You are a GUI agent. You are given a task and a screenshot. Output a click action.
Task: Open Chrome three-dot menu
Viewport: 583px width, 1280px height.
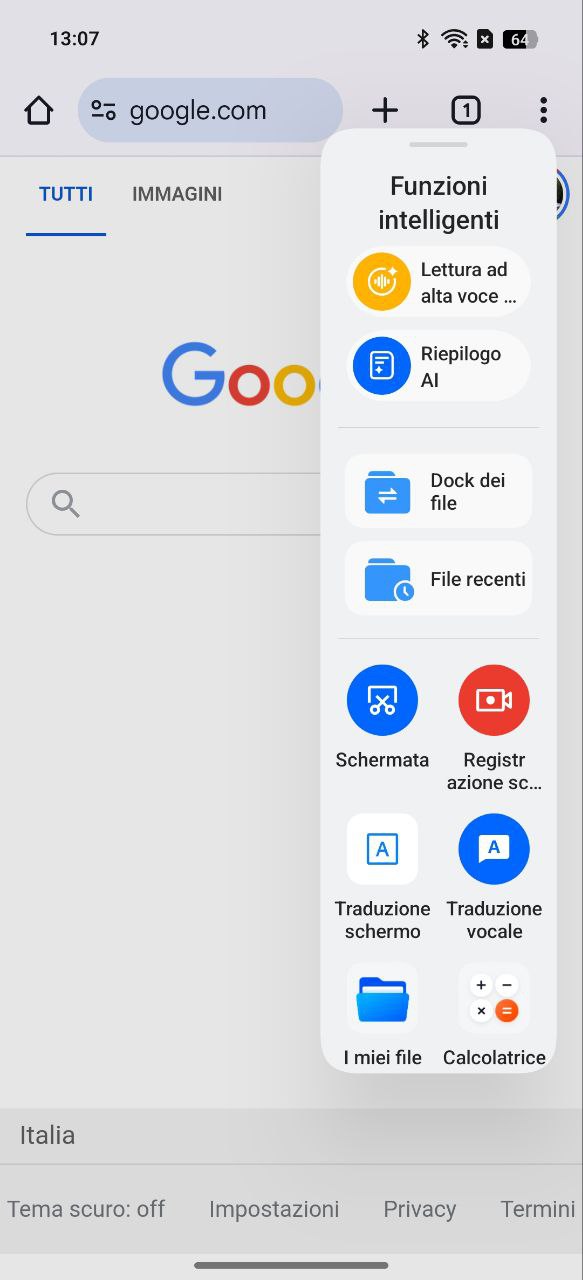click(x=543, y=110)
